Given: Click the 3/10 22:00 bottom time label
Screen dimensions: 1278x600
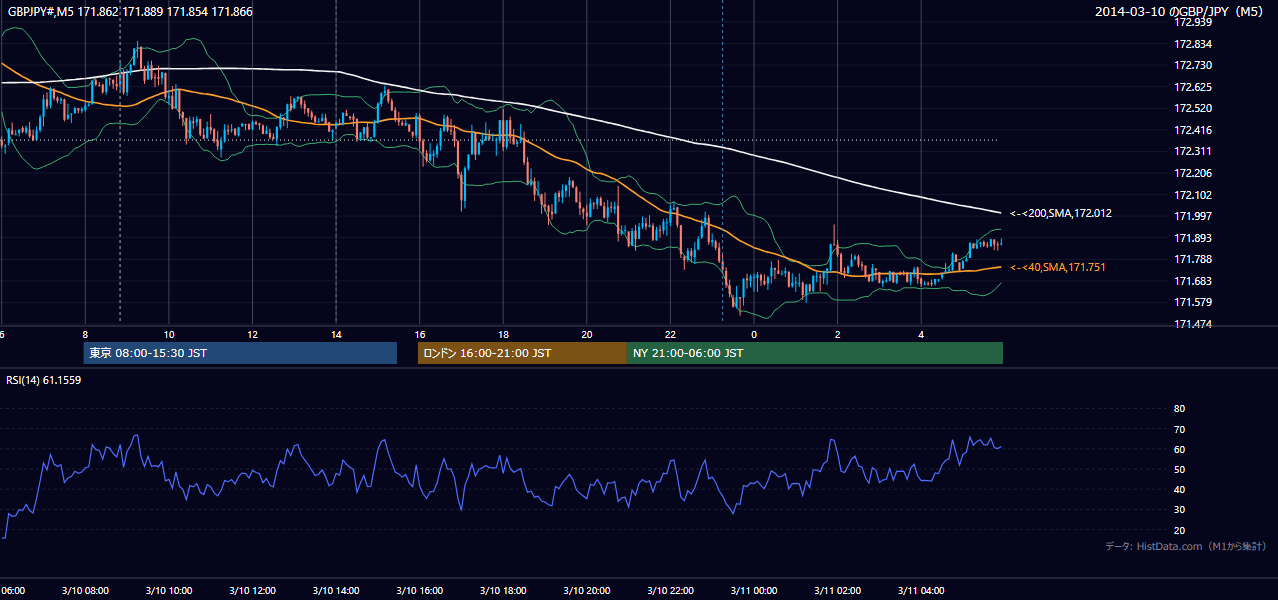Looking at the screenshot, I should [x=670, y=591].
